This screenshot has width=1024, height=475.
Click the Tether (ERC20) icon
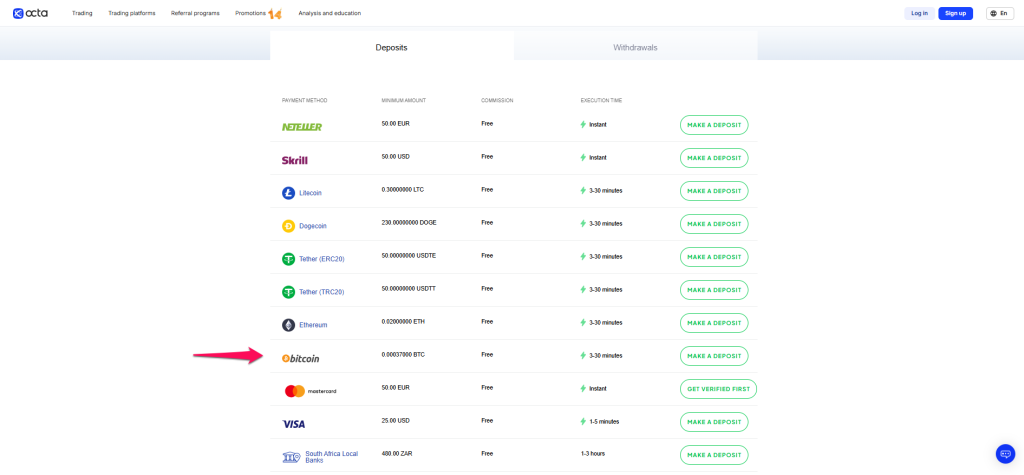(x=288, y=259)
